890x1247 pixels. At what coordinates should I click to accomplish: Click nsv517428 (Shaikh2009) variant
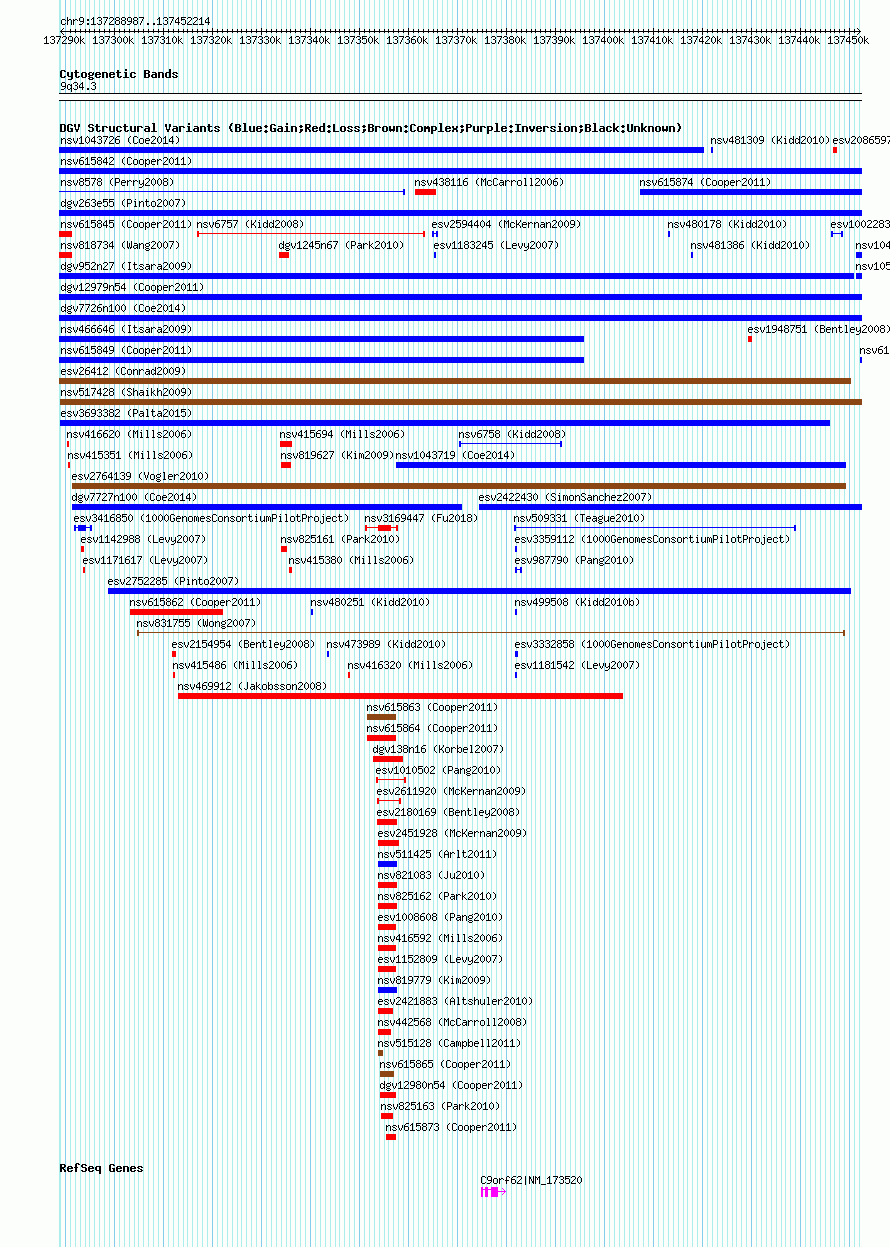[x=126, y=392]
